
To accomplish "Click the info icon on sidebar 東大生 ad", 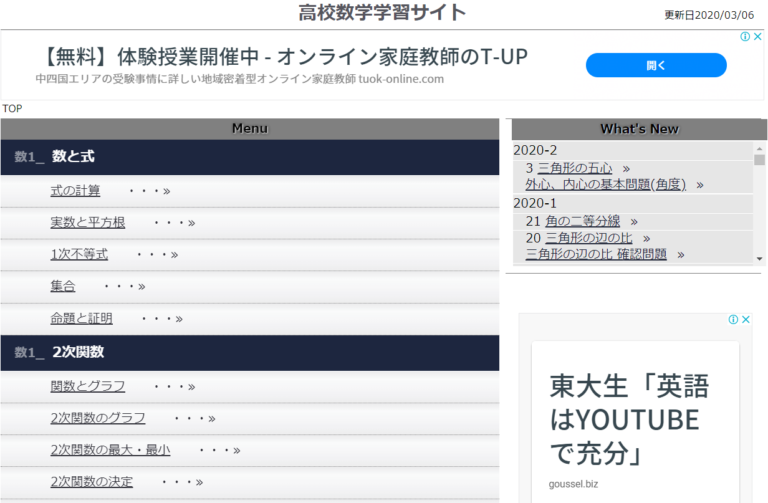I will 733,319.
